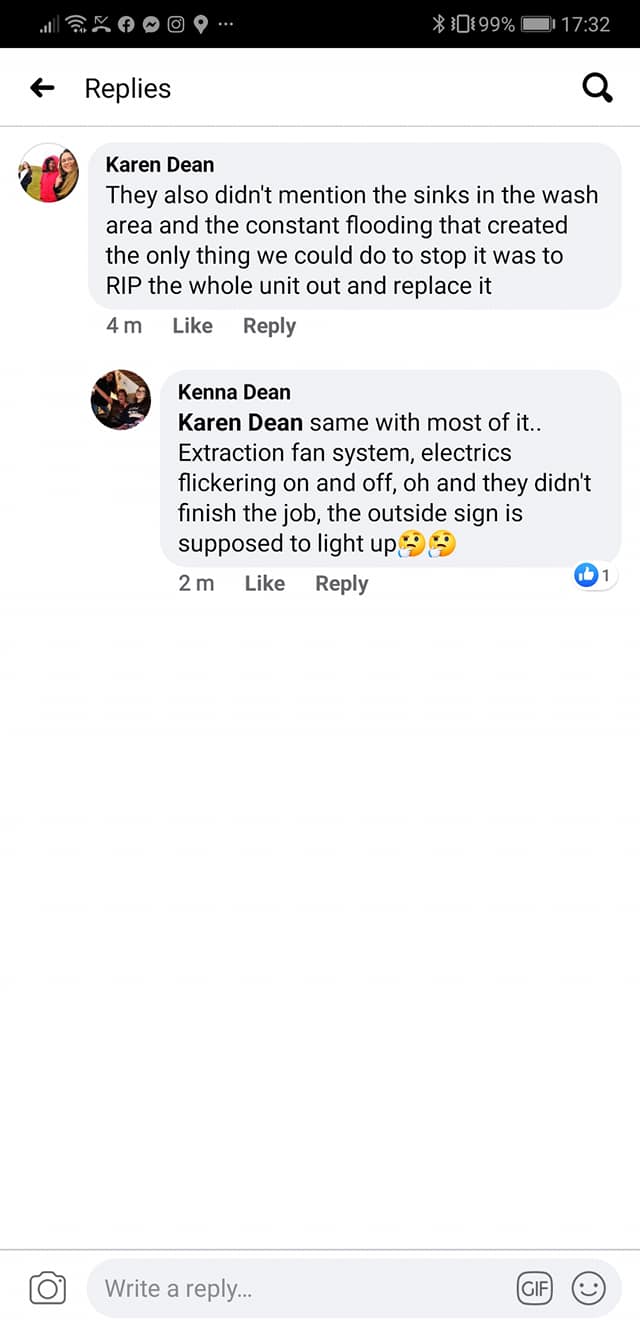This screenshot has height=1327, width=640.
Task: Like Karen Dean's comment
Action: pos(192,326)
